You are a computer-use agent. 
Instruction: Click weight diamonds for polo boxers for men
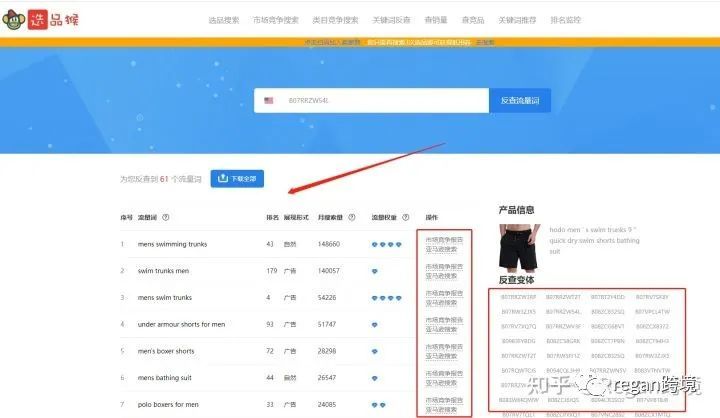(378, 405)
